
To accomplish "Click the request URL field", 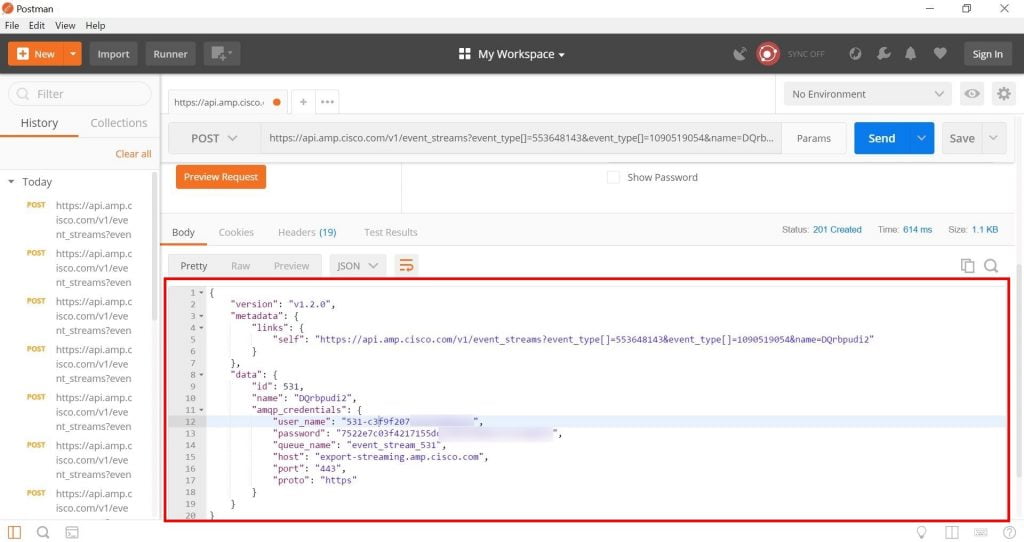I will point(521,138).
